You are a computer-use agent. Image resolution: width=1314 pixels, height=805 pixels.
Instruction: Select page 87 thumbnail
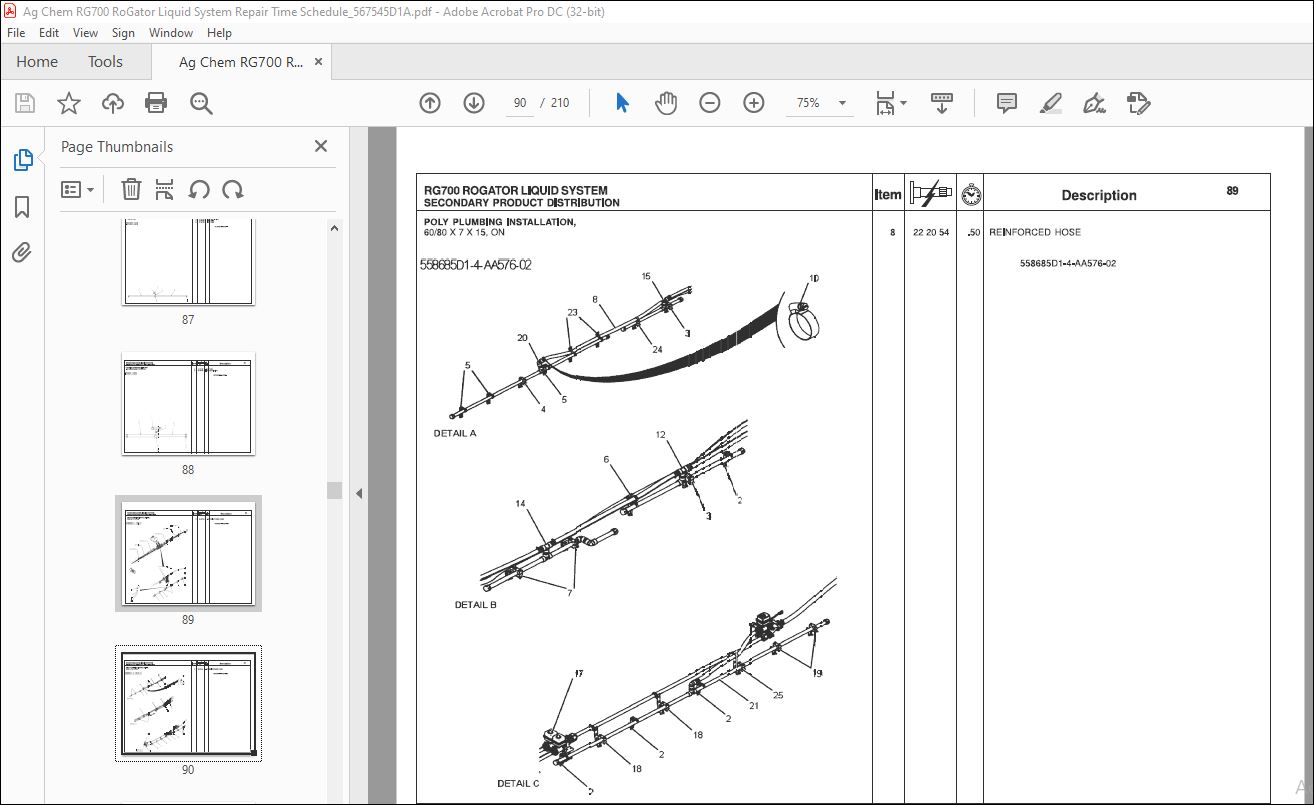coord(188,262)
